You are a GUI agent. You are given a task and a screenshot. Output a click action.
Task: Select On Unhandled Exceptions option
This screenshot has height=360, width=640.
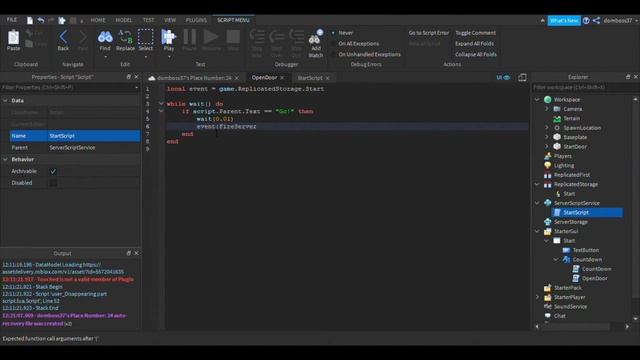coord(369,54)
